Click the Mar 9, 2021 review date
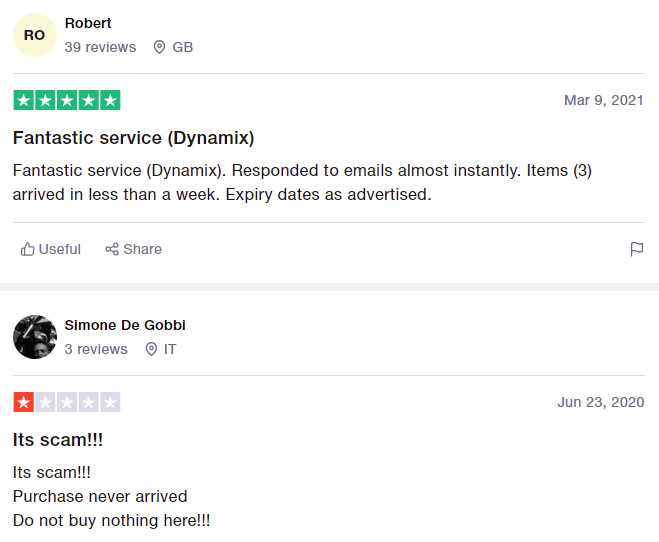This screenshot has width=659, height=542. click(604, 100)
